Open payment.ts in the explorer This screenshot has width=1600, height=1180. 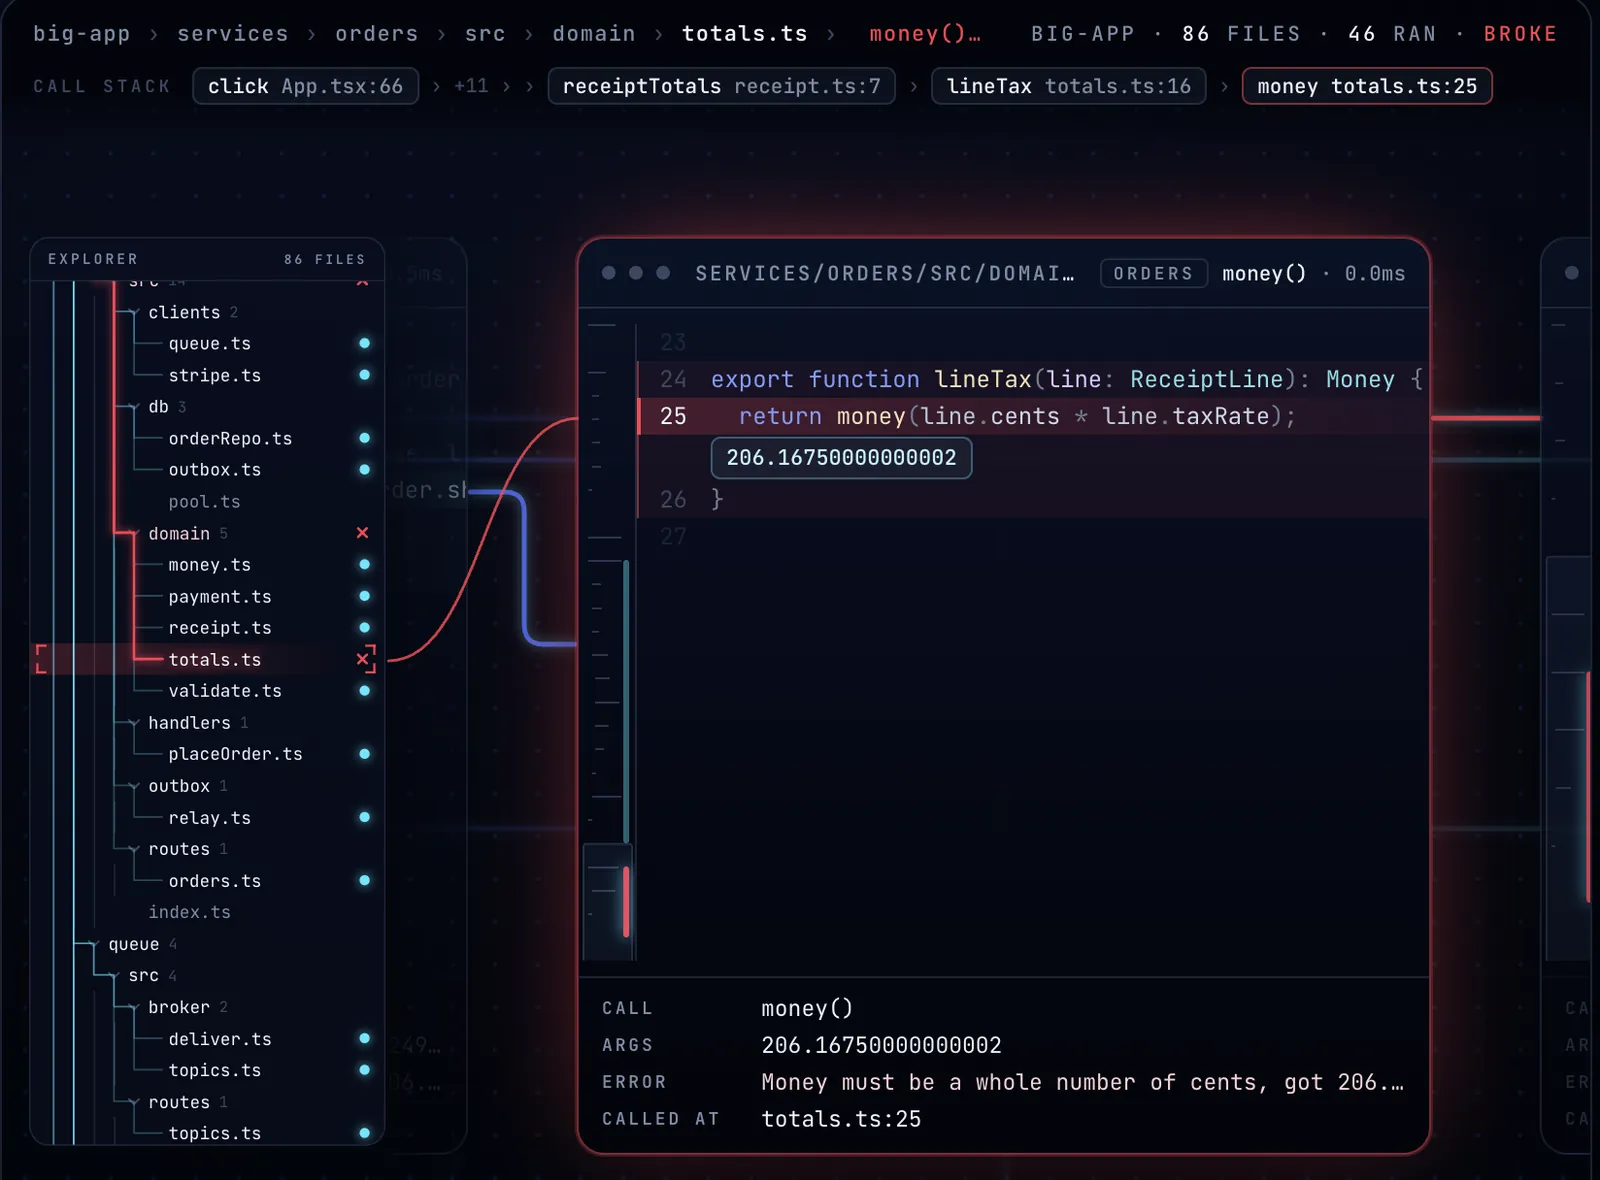coord(220,596)
